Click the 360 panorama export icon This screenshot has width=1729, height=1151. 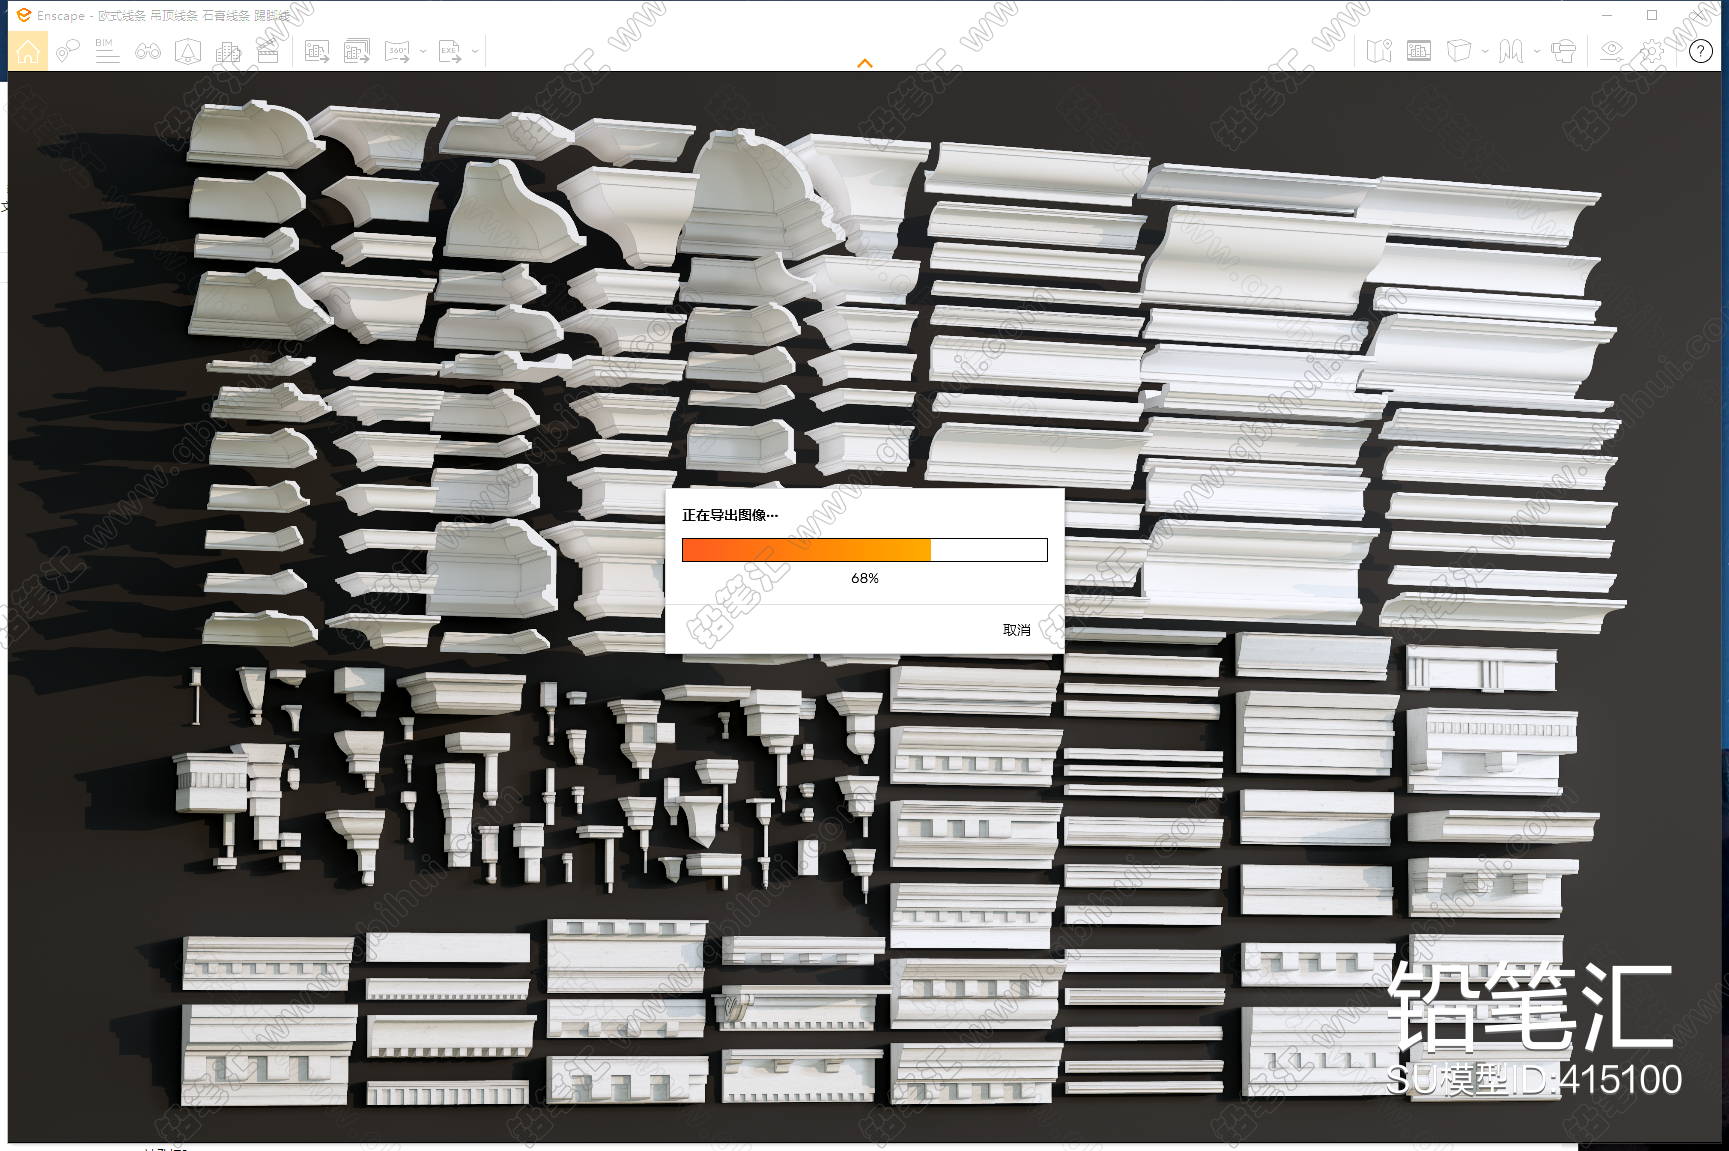tap(397, 51)
